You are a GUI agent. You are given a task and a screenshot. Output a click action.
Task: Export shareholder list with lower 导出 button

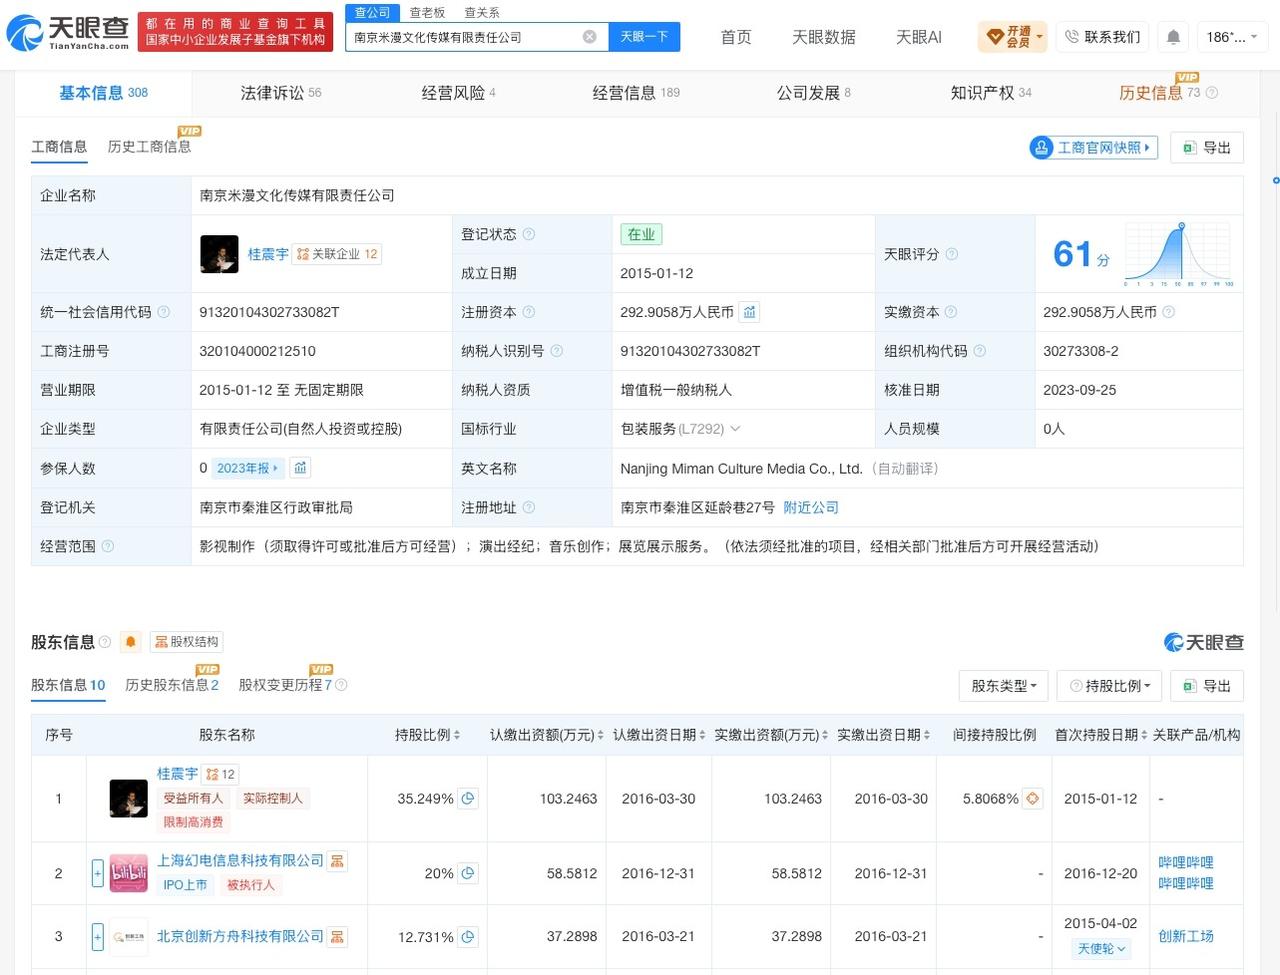point(1207,686)
